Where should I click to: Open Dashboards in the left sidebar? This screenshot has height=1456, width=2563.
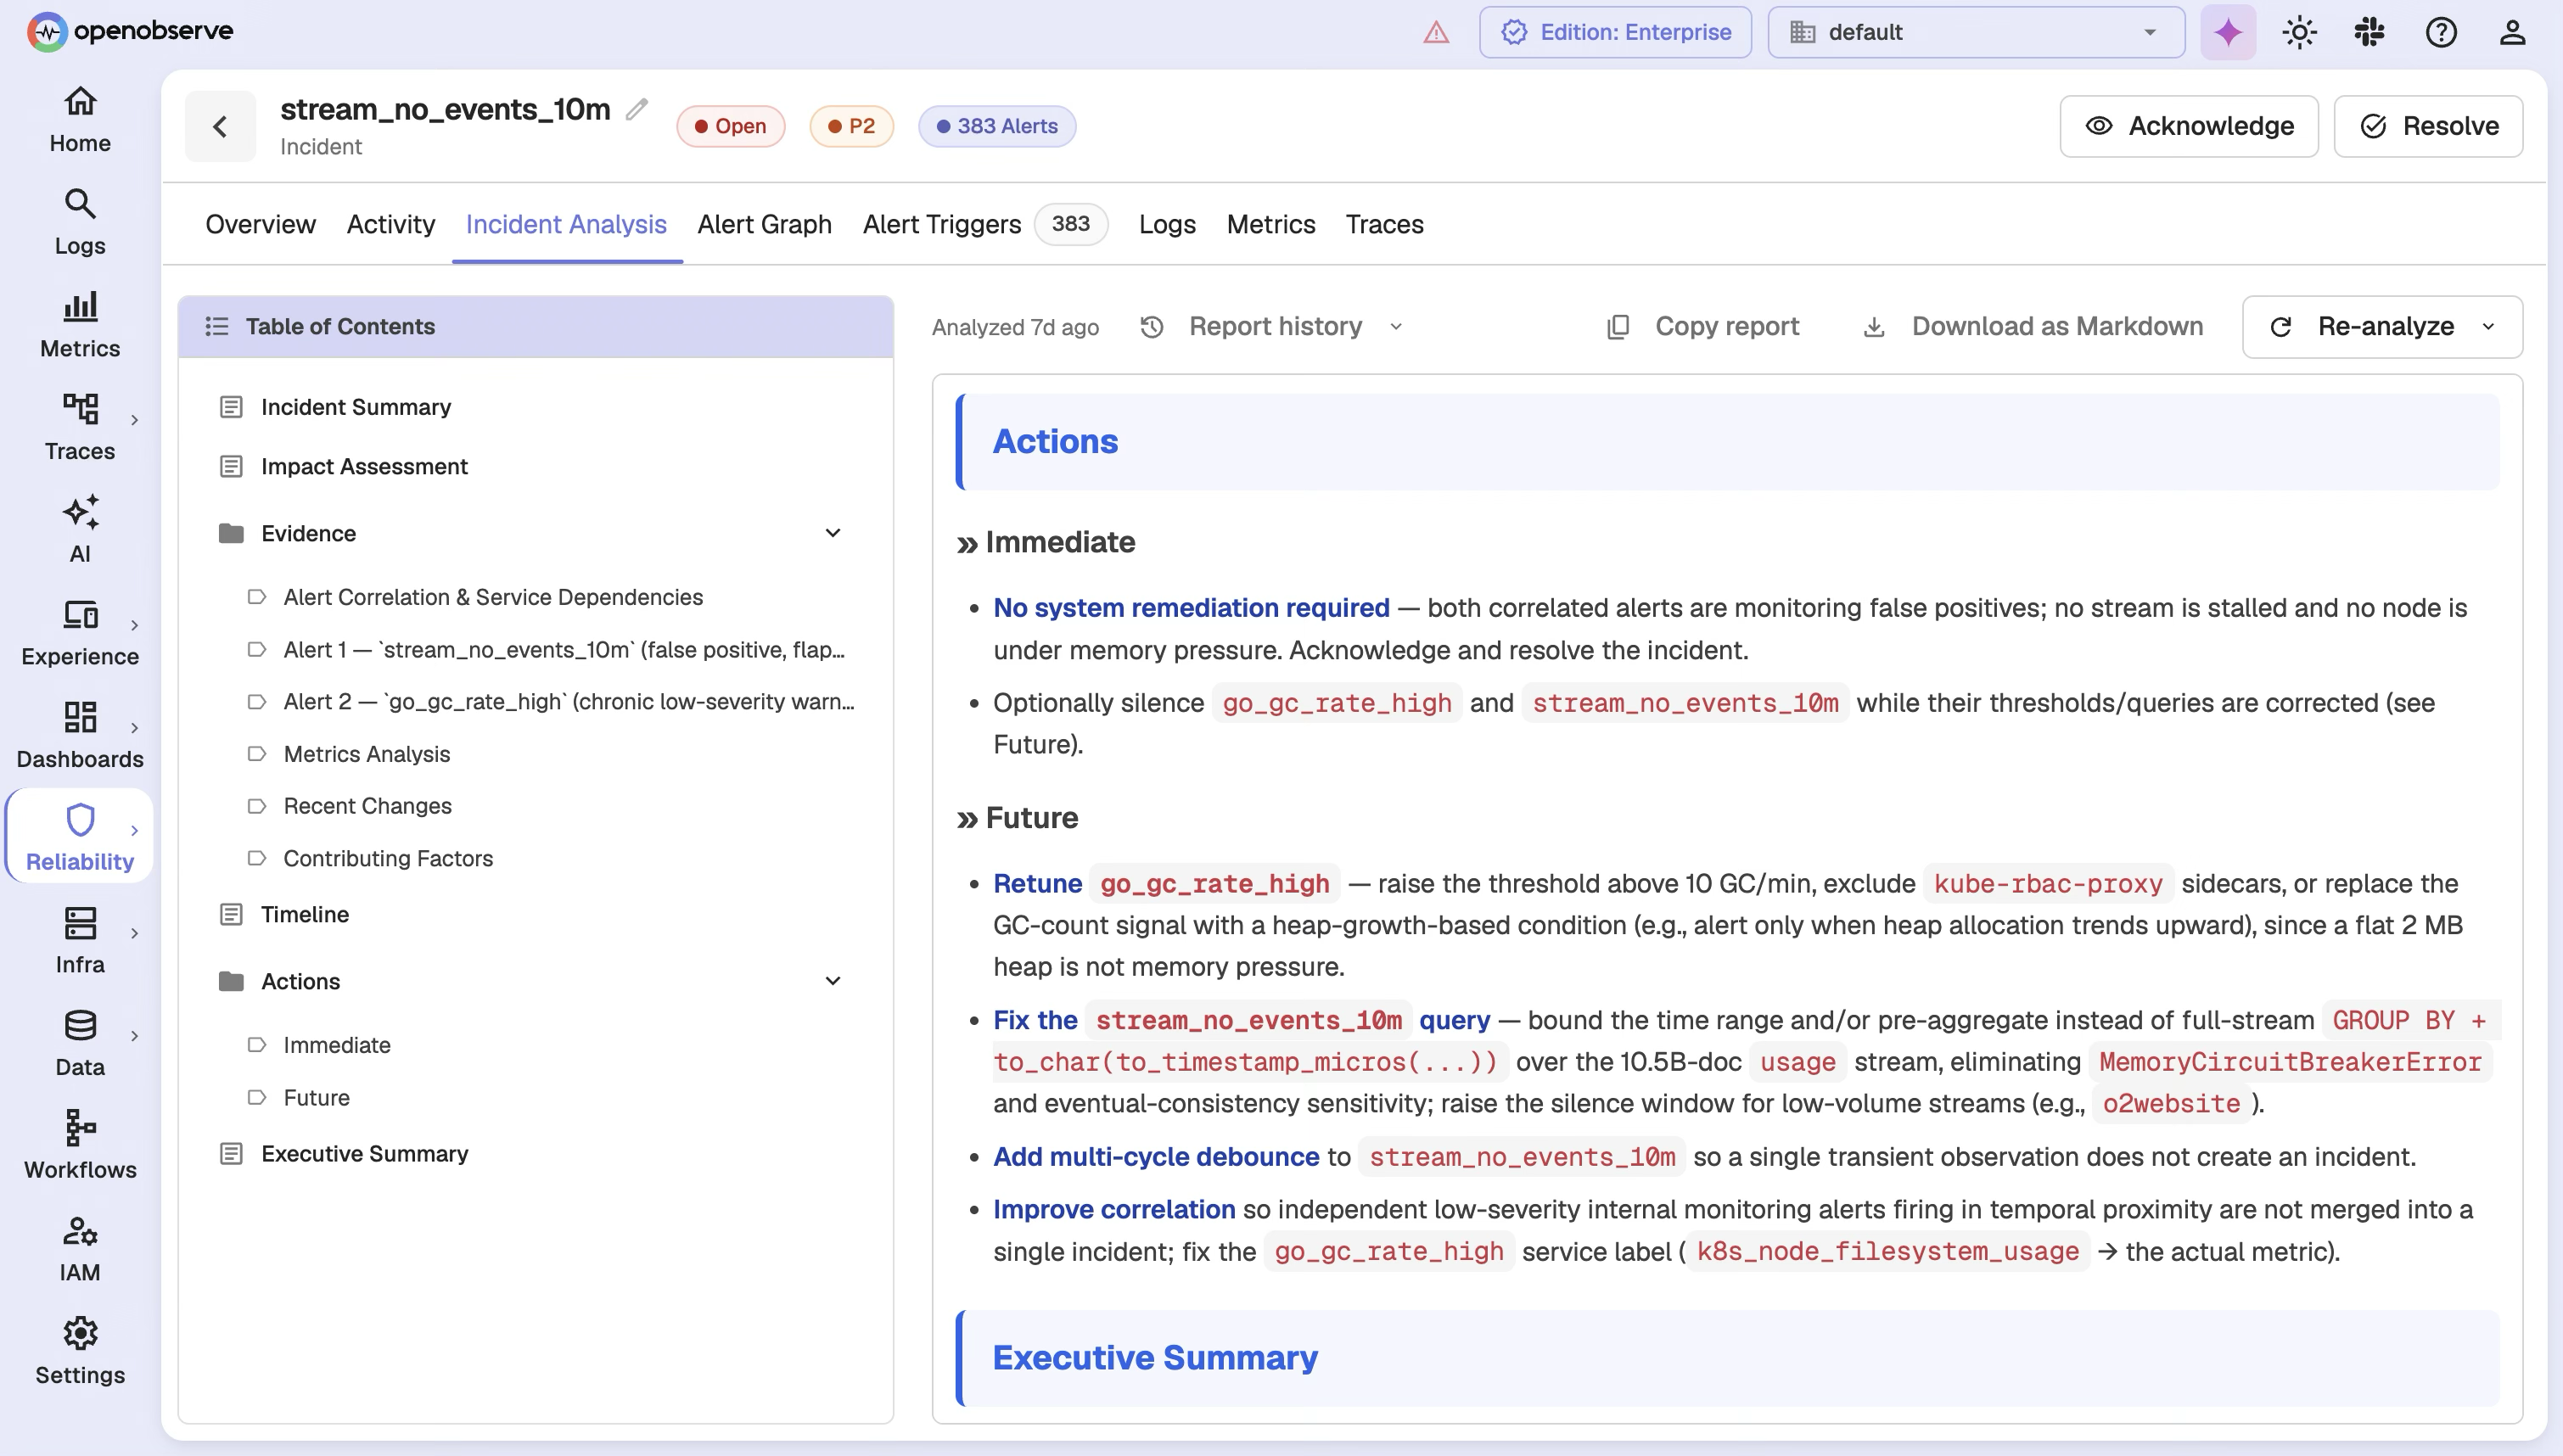[x=80, y=735]
